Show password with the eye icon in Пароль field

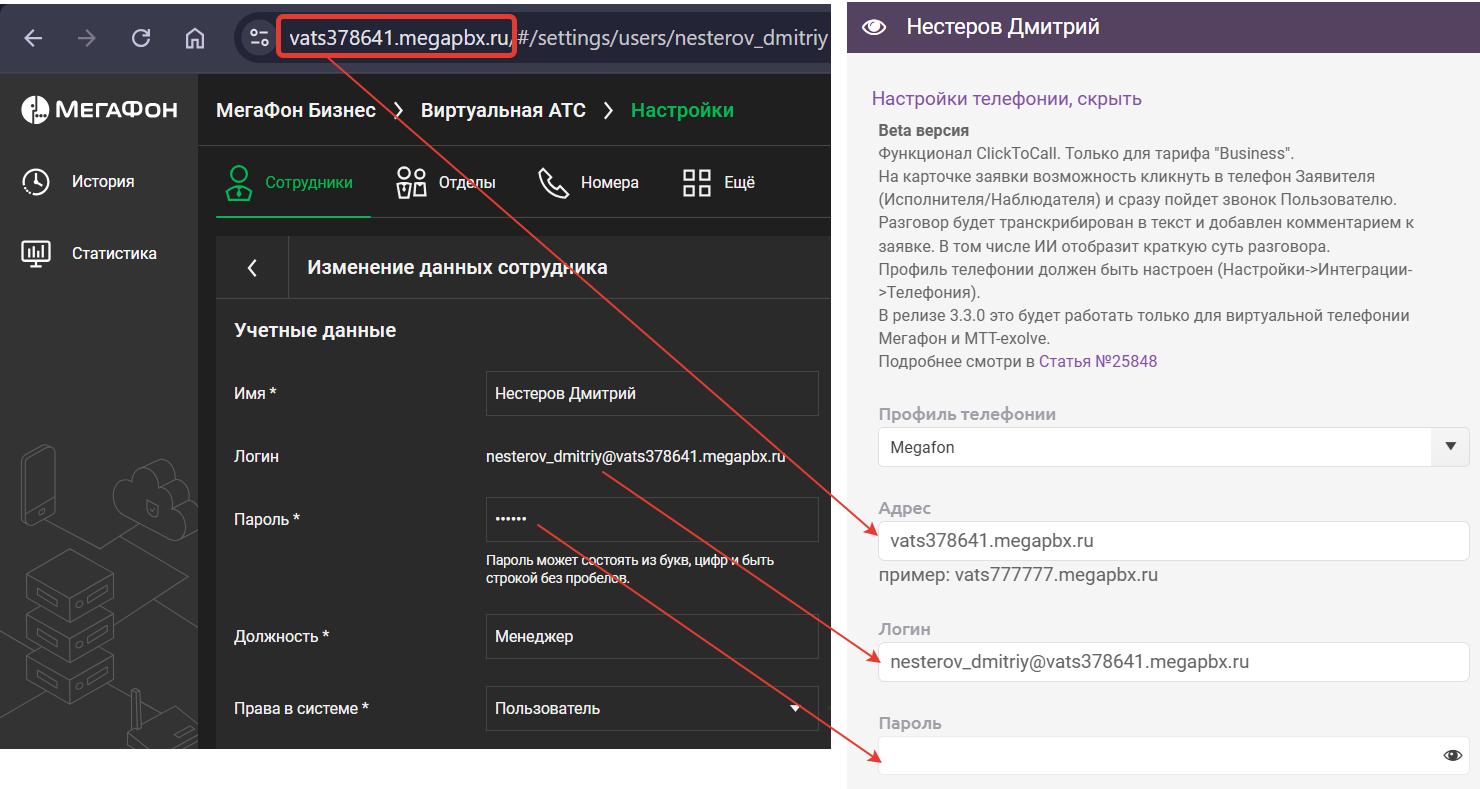1453,756
